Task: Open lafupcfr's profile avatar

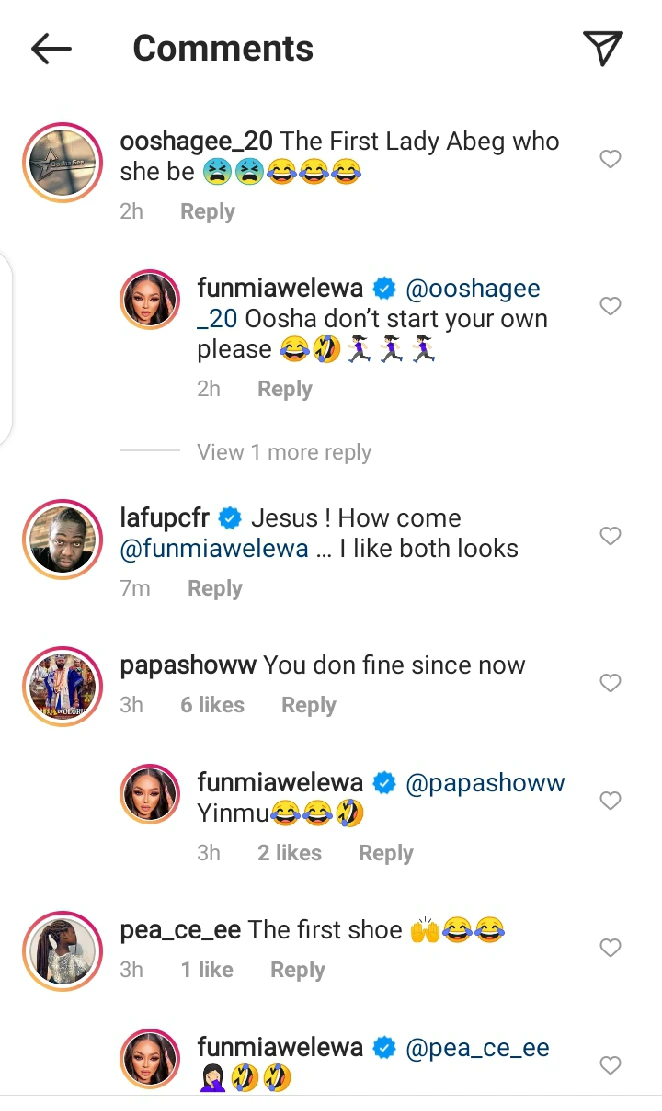Action: 62,538
